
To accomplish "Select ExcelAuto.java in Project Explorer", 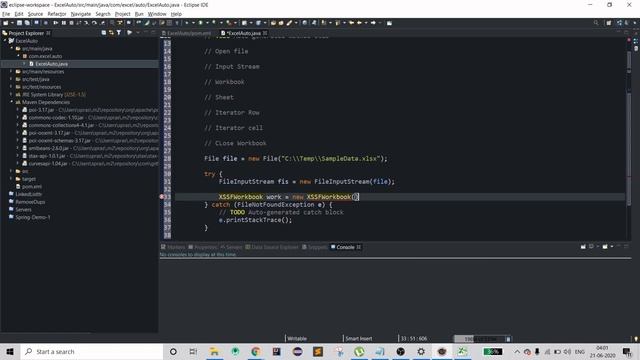I will (51, 64).
